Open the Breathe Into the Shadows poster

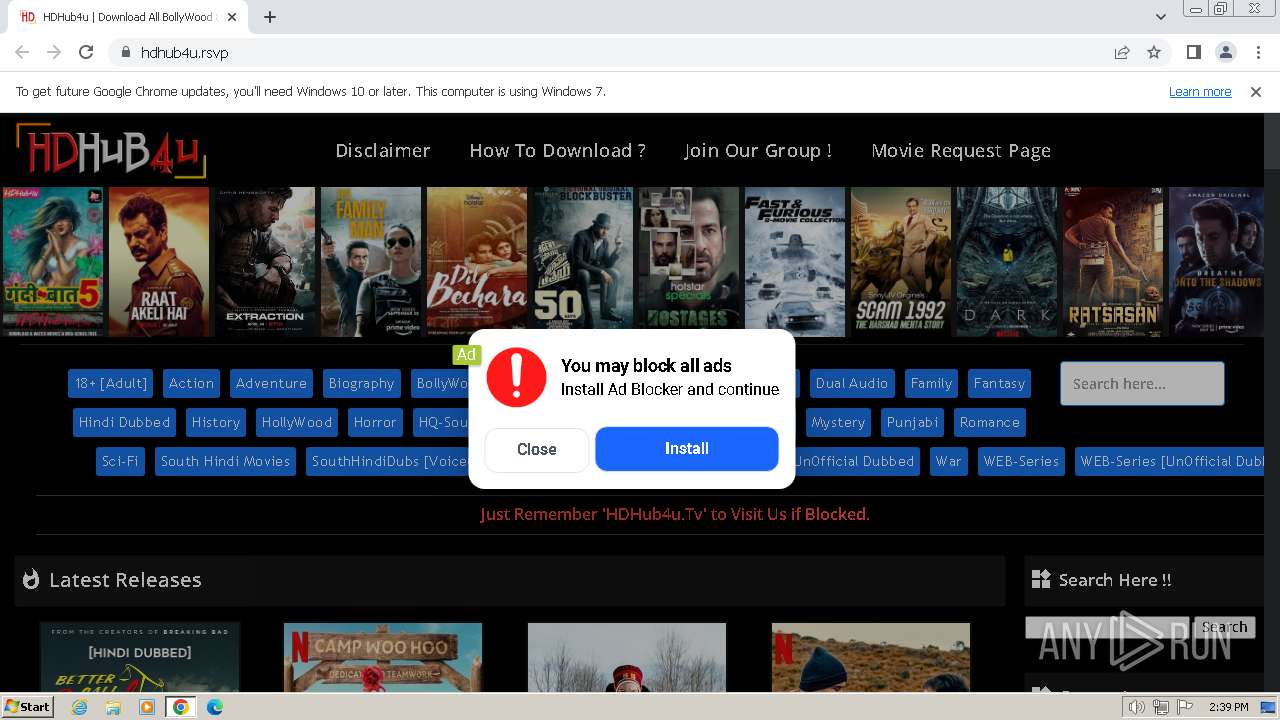1217,262
